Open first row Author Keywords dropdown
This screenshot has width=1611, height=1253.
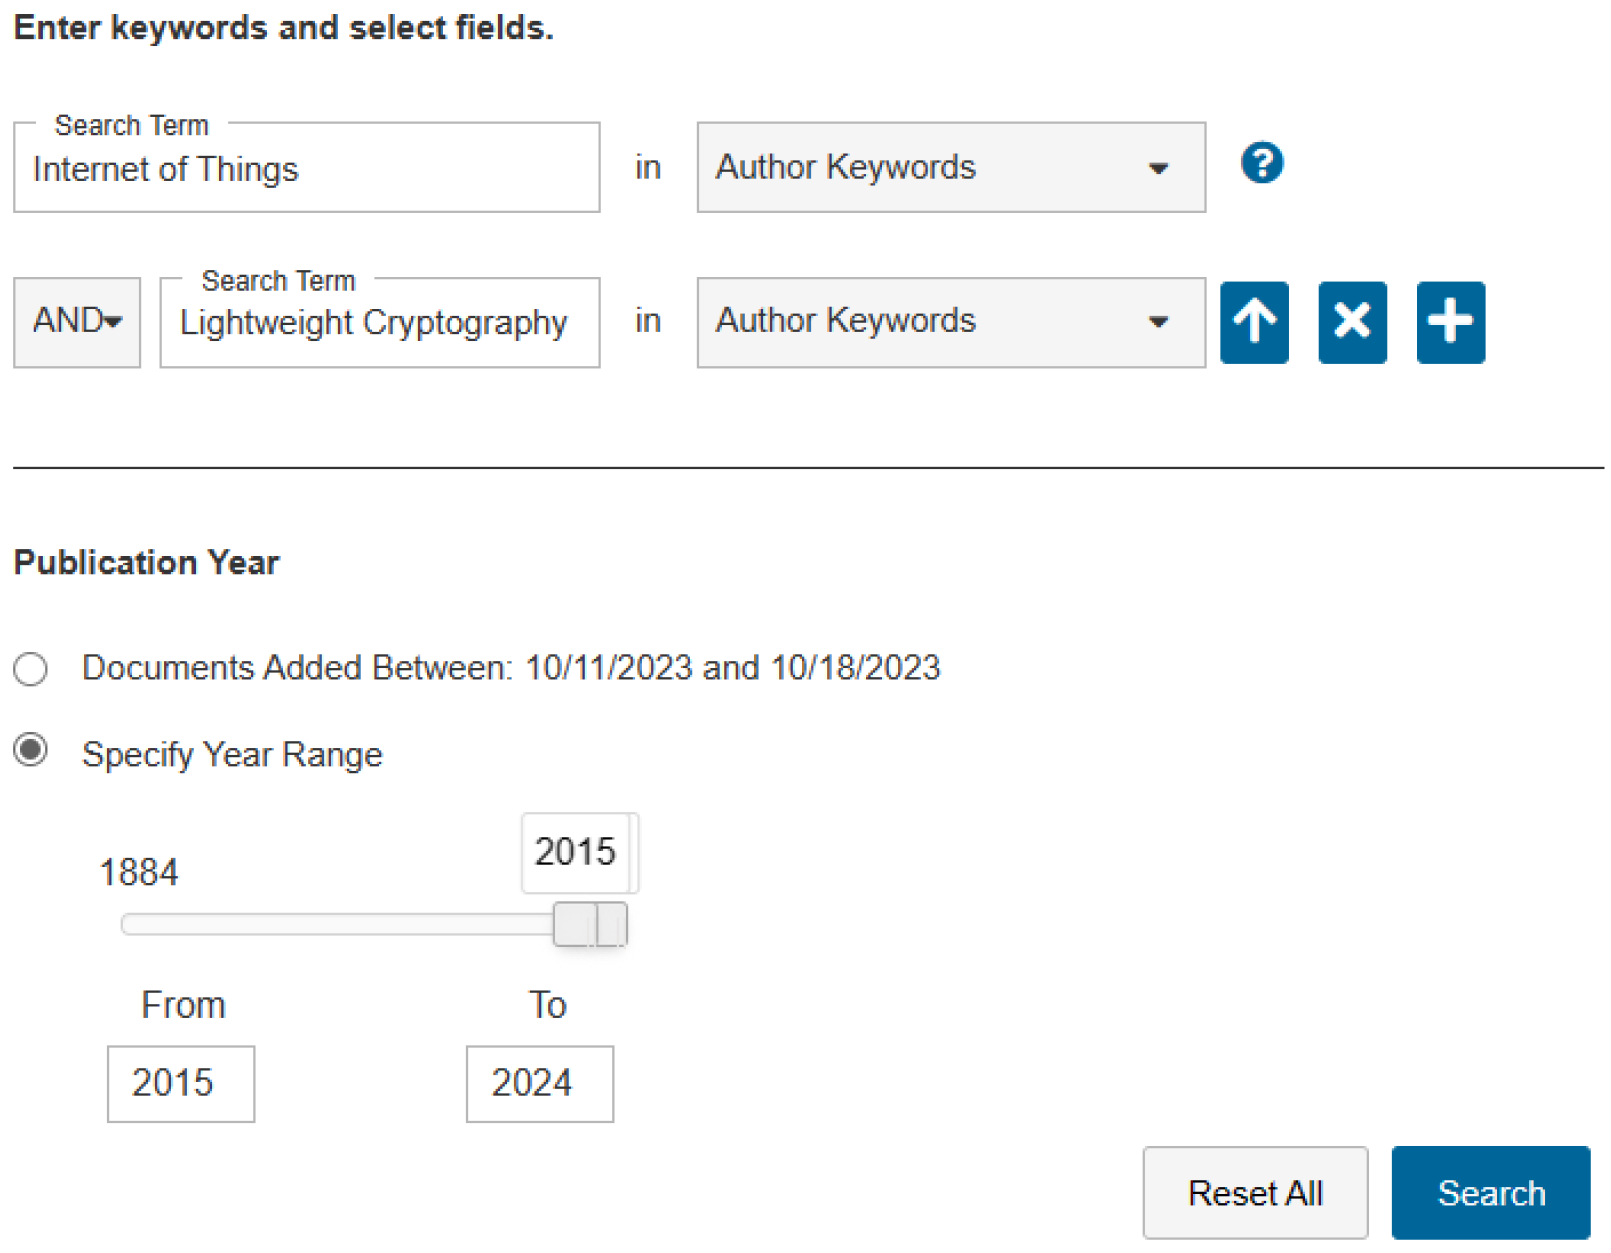[950, 167]
